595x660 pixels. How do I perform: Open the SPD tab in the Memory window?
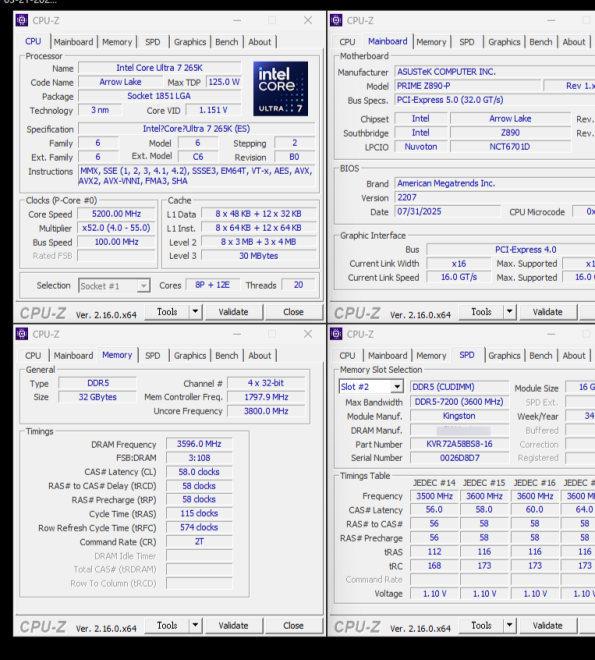[x=153, y=356]
